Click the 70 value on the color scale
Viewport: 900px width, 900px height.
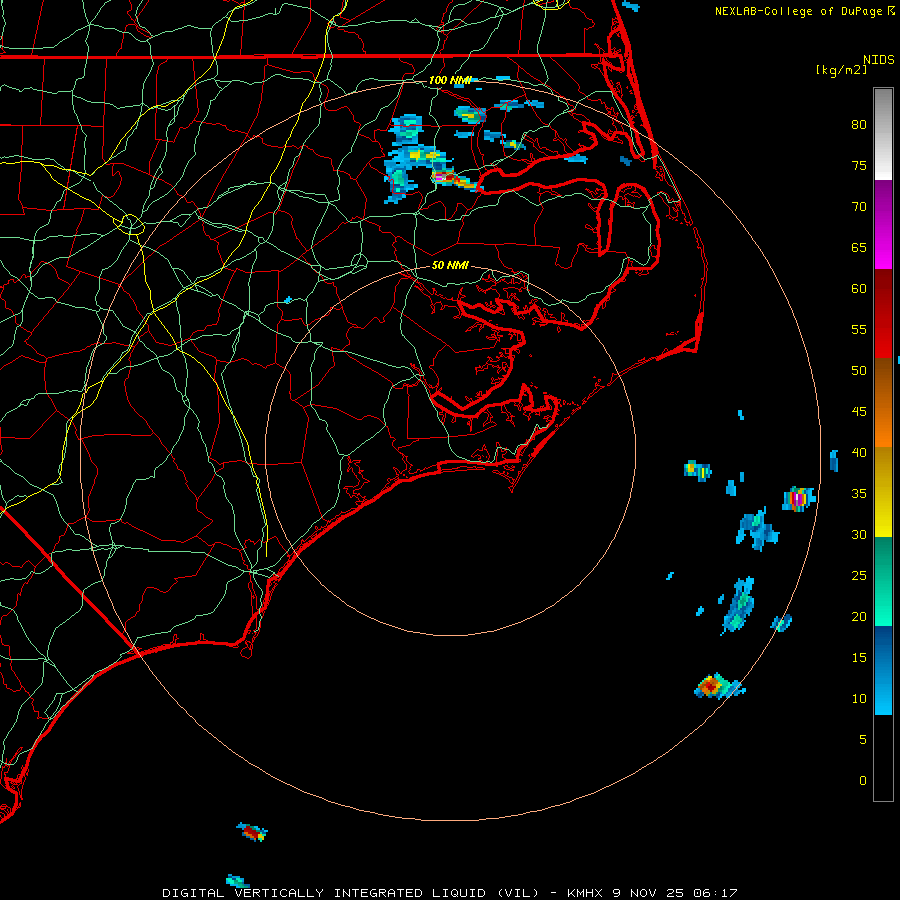point(859,207)
